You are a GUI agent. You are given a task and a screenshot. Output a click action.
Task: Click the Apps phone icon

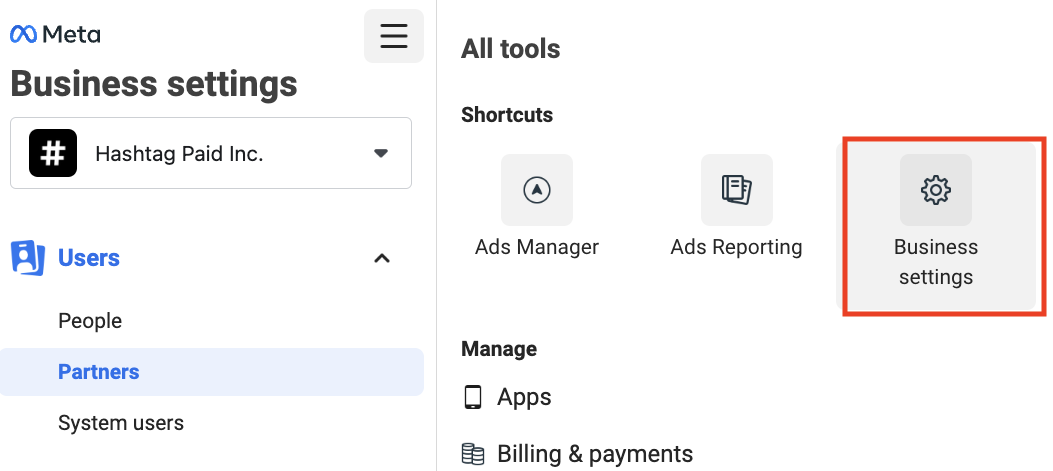473,397
